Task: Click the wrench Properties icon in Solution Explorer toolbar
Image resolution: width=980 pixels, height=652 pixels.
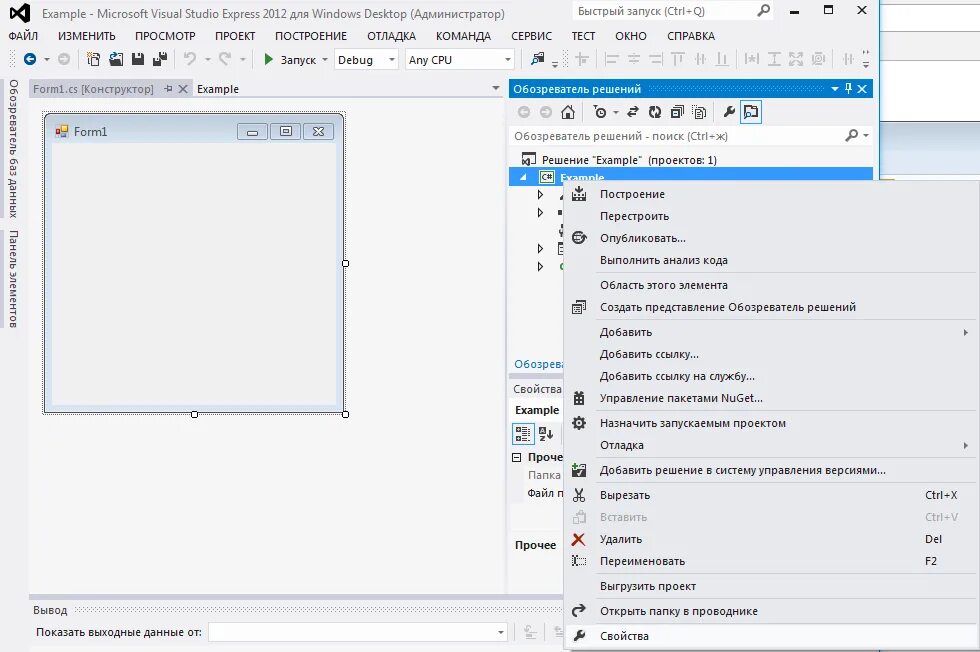Action: pyautogui.click(x=729, y=112)
